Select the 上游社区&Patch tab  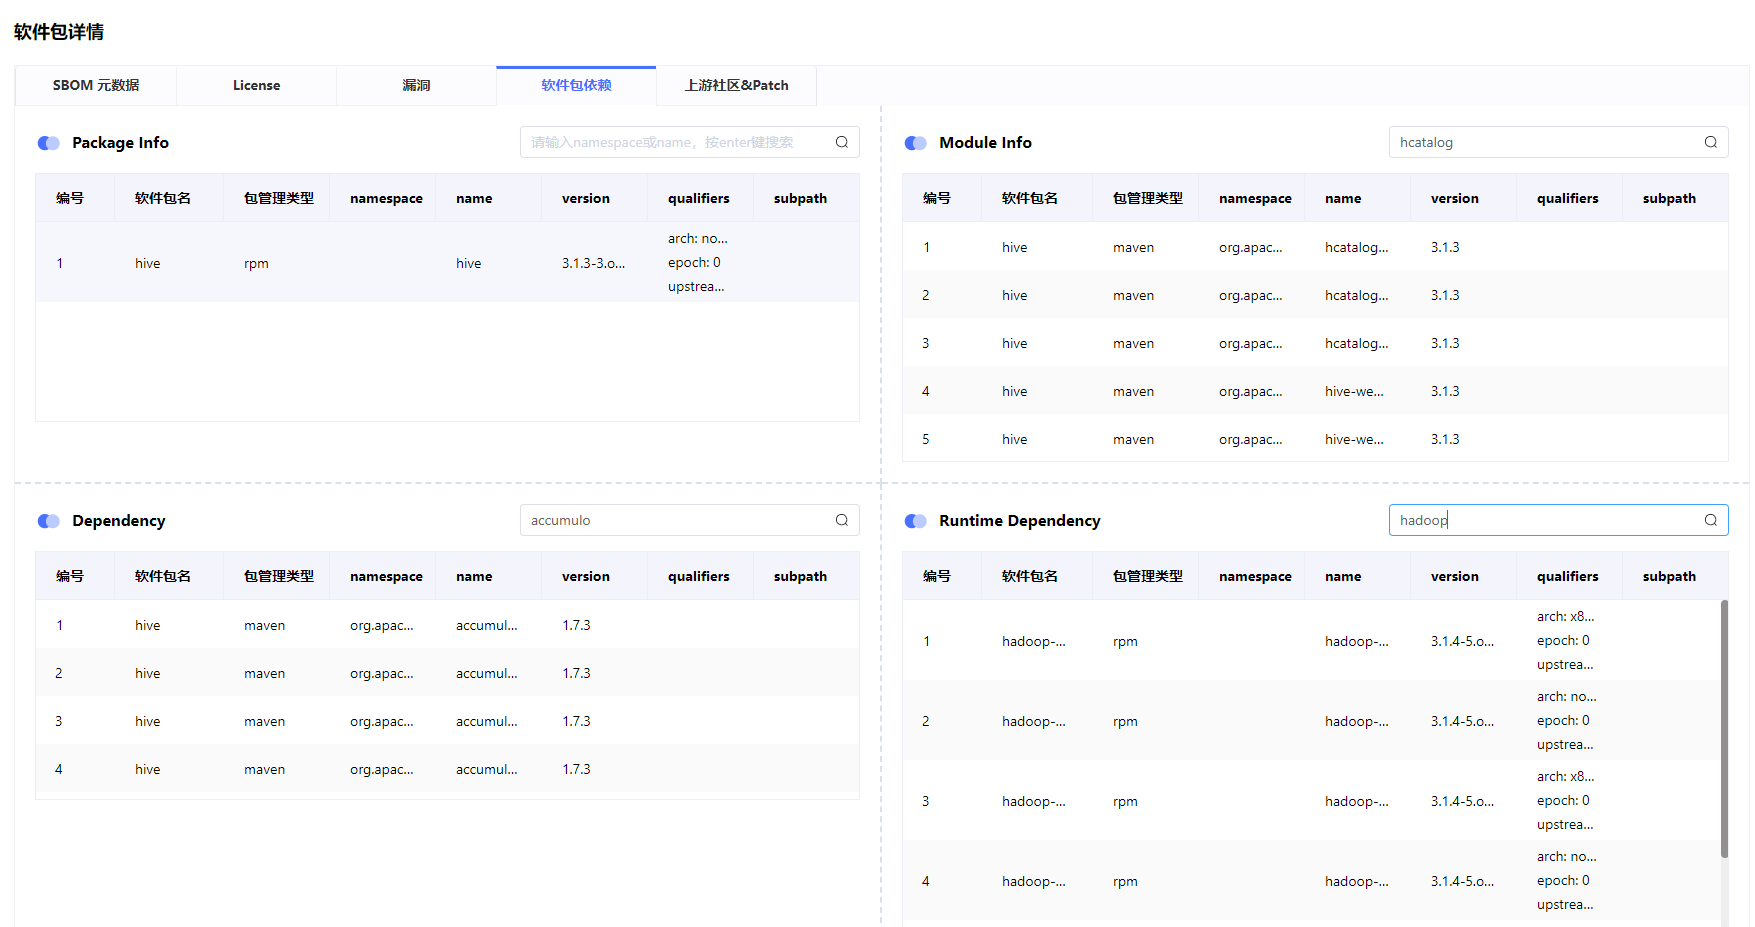[x=736, y=86]
